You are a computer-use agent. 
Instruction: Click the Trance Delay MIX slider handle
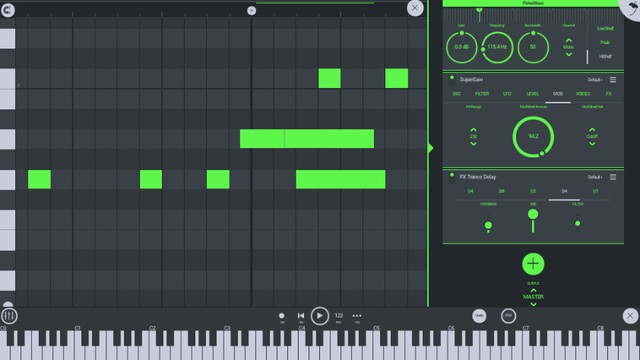(x=533, y=214)
